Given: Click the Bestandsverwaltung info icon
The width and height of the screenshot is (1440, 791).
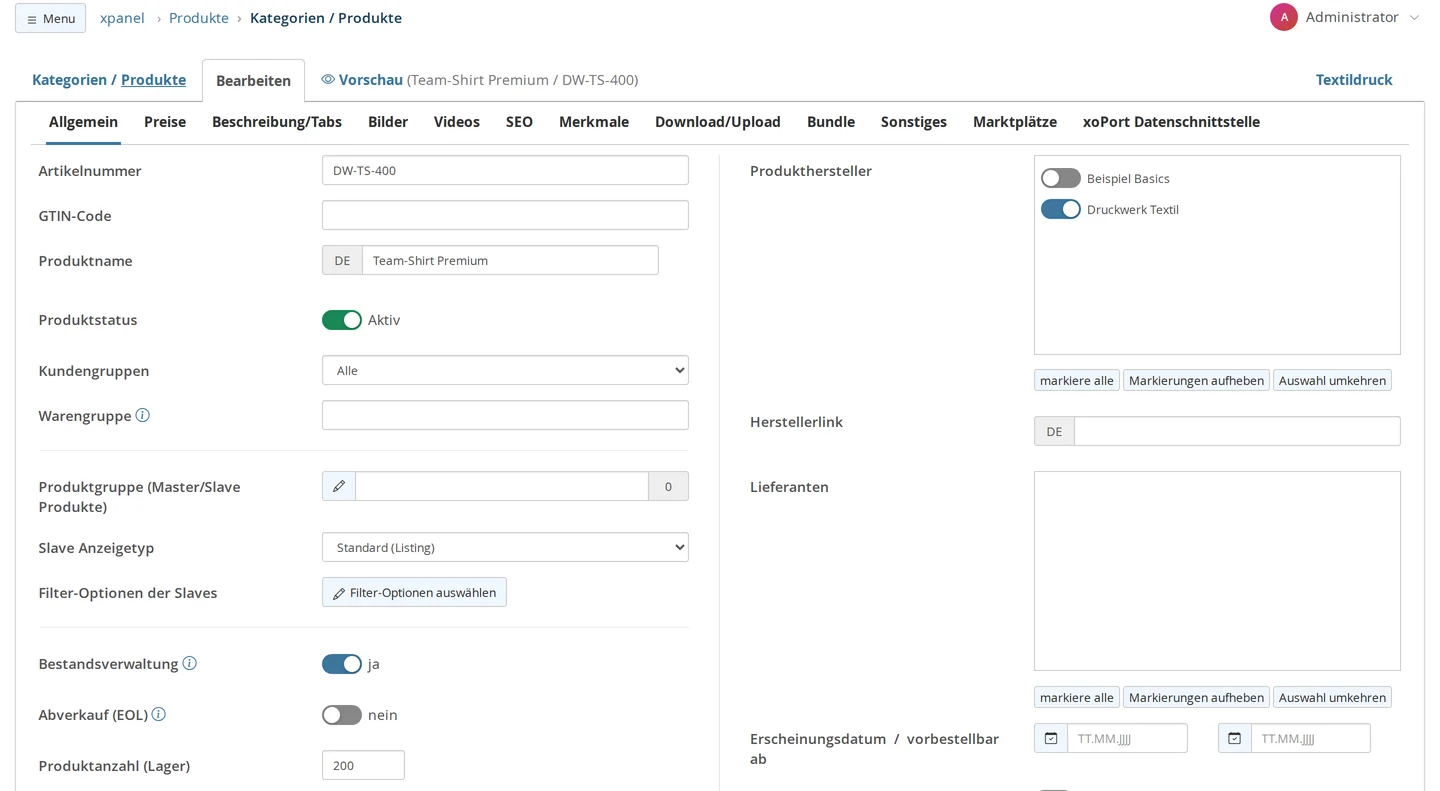Looking at the screenshot, I should [x=190, y=663].
